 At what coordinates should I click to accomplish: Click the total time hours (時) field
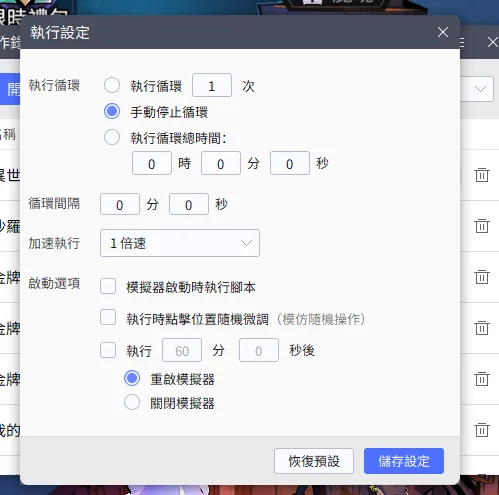152,163
